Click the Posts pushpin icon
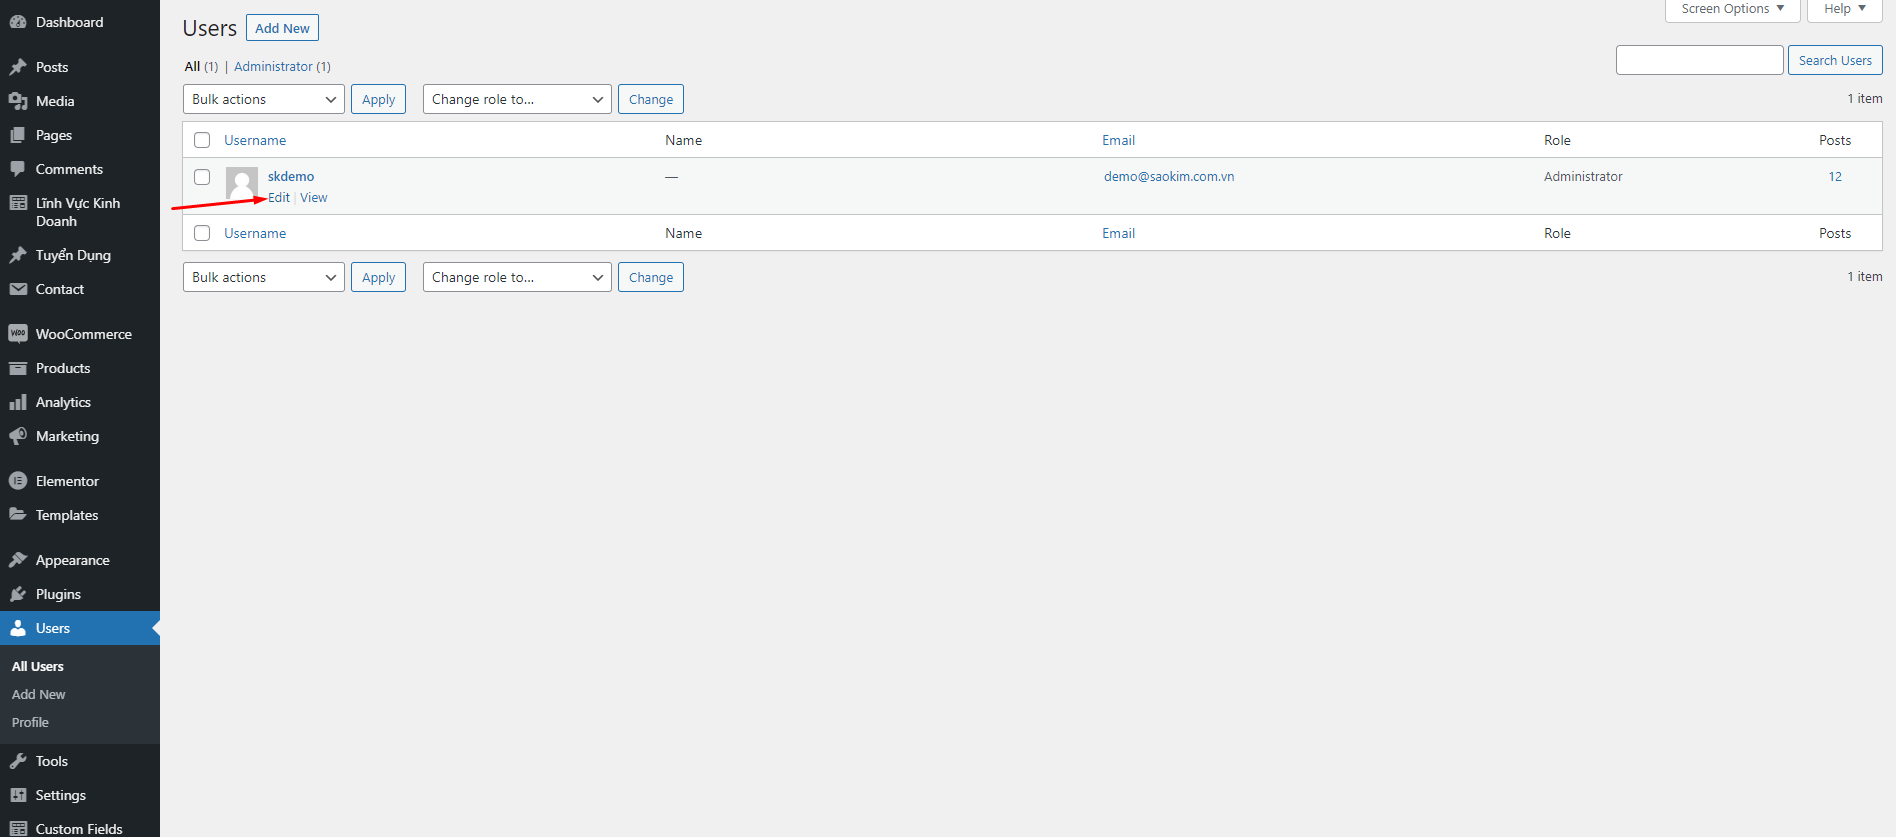The width and height of the screenshot is (1896, 837). point(18,67)
